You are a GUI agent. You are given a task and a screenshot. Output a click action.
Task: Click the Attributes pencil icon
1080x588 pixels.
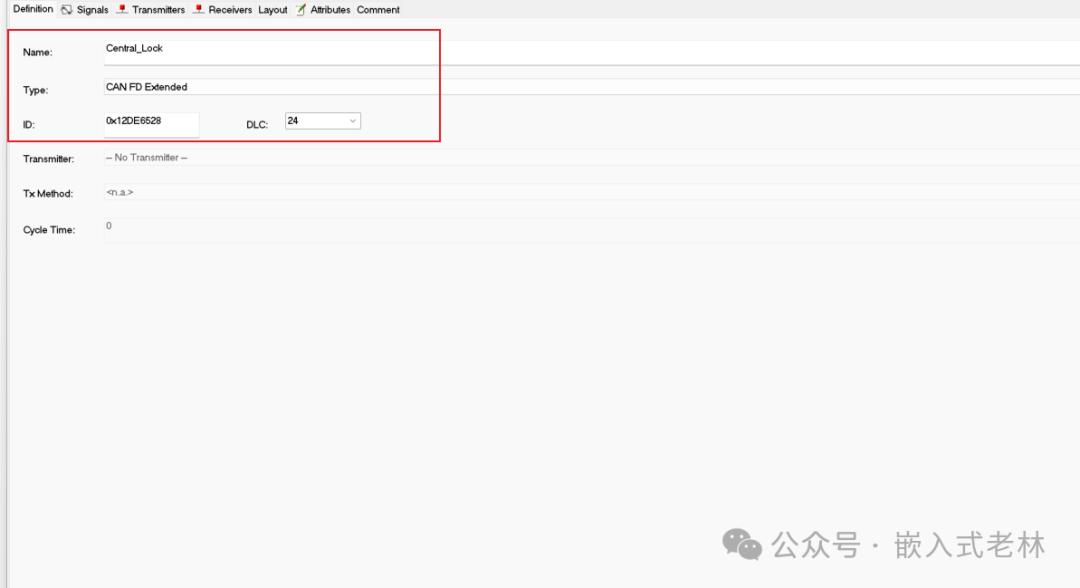[301, 9]
